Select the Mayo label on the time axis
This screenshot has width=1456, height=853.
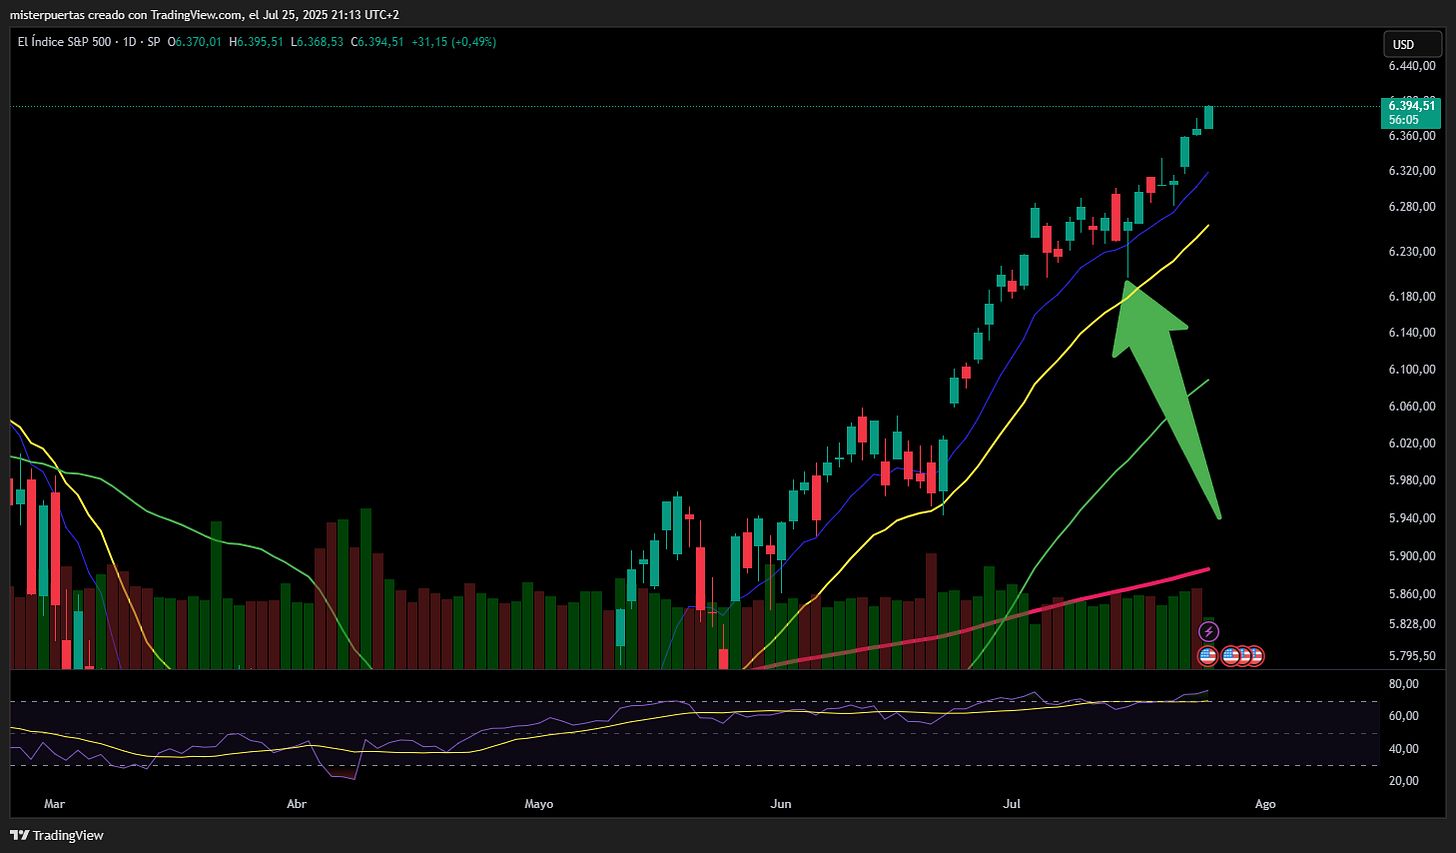pyautogui.click(x=539, y=804)
